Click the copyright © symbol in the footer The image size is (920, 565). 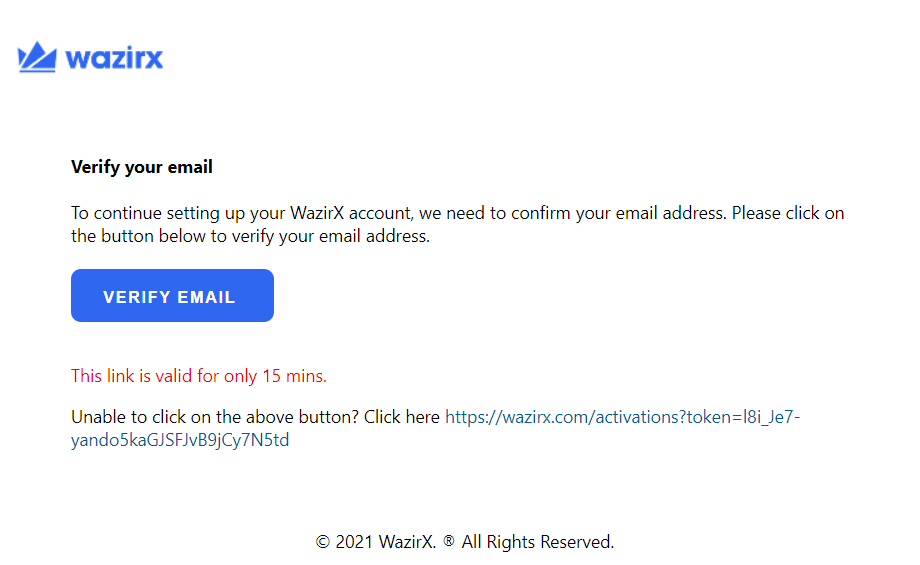(323, 542)
